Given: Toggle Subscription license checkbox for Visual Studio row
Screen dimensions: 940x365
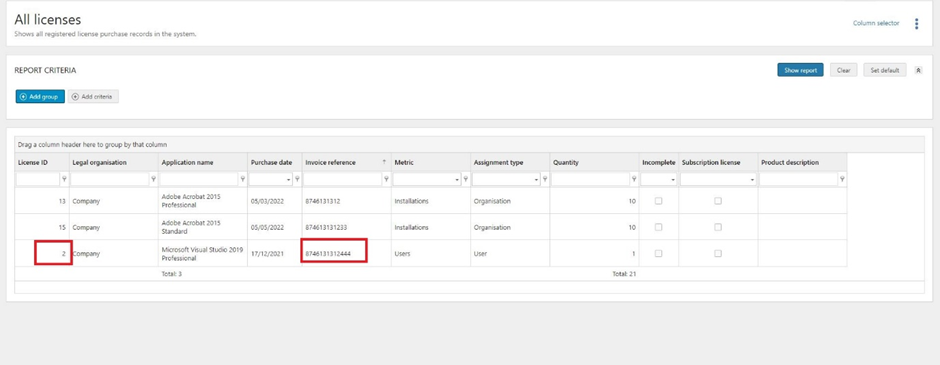Looking at the screenshot, I should pyautogui.click(x=718, y=254).
